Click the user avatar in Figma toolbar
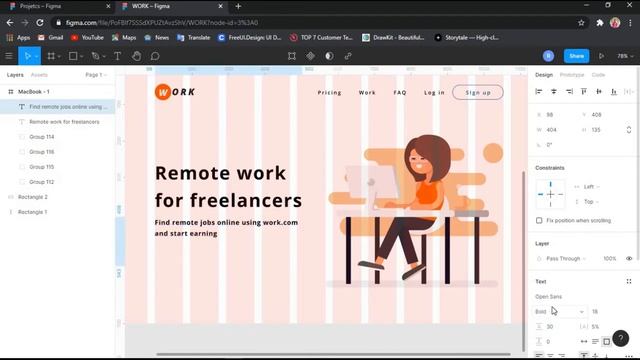This screenshot has width=640, height=360. click(548, 56)
